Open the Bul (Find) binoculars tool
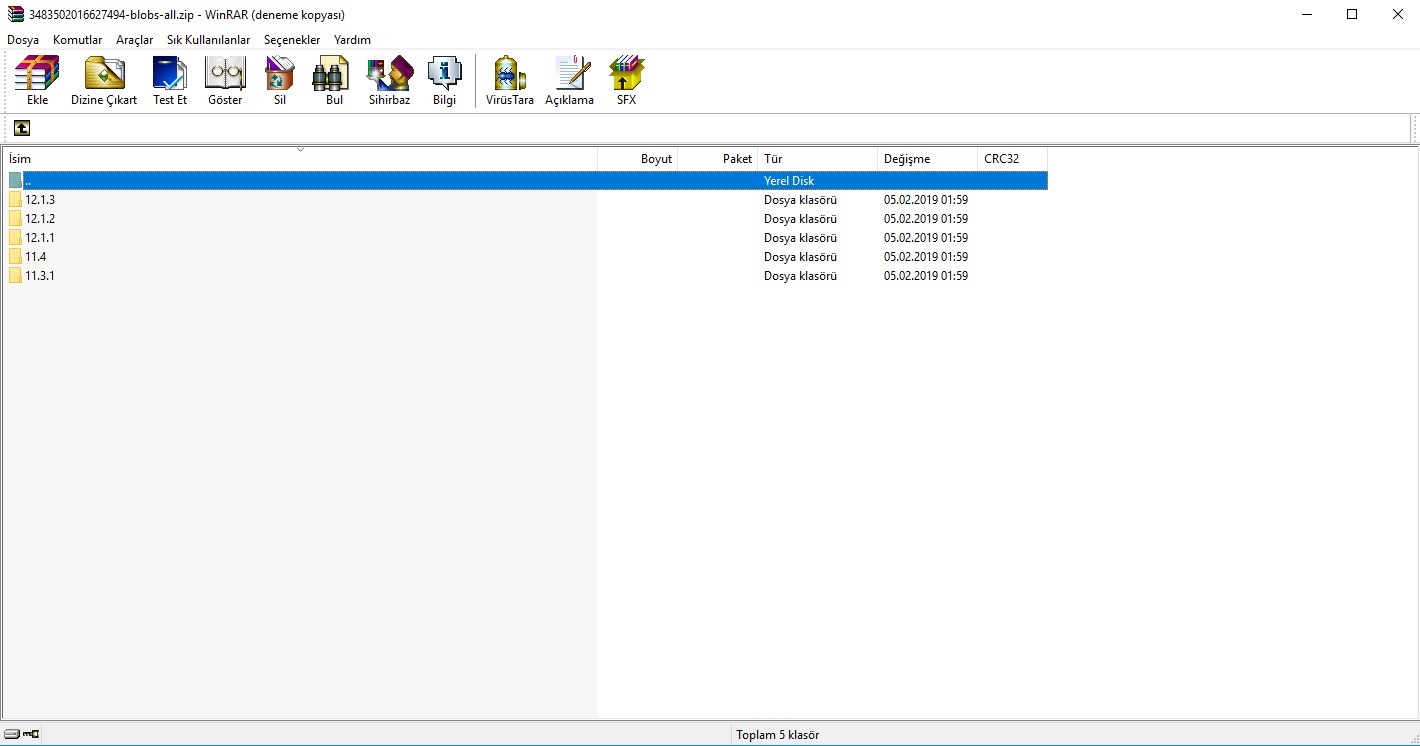The height and width of the screenshot is (746, 1420). (334, 80)
